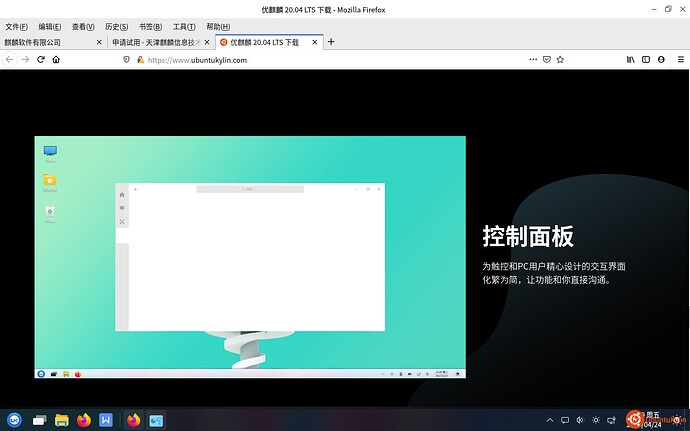Open the 书签(B) menu
Screen dimensions: 690x431
tap(150, 27)
